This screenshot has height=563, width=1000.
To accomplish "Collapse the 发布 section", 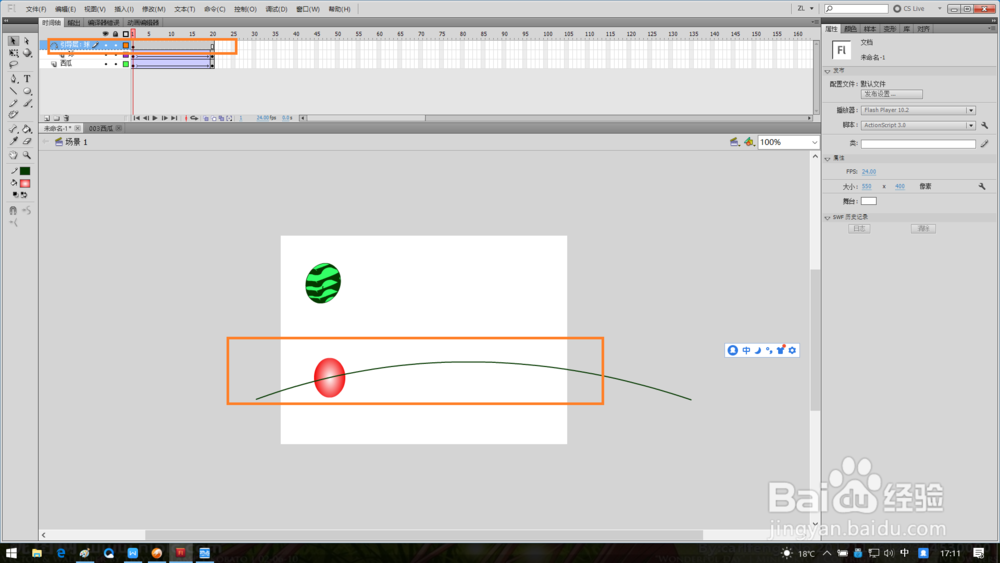I will 828,71.
